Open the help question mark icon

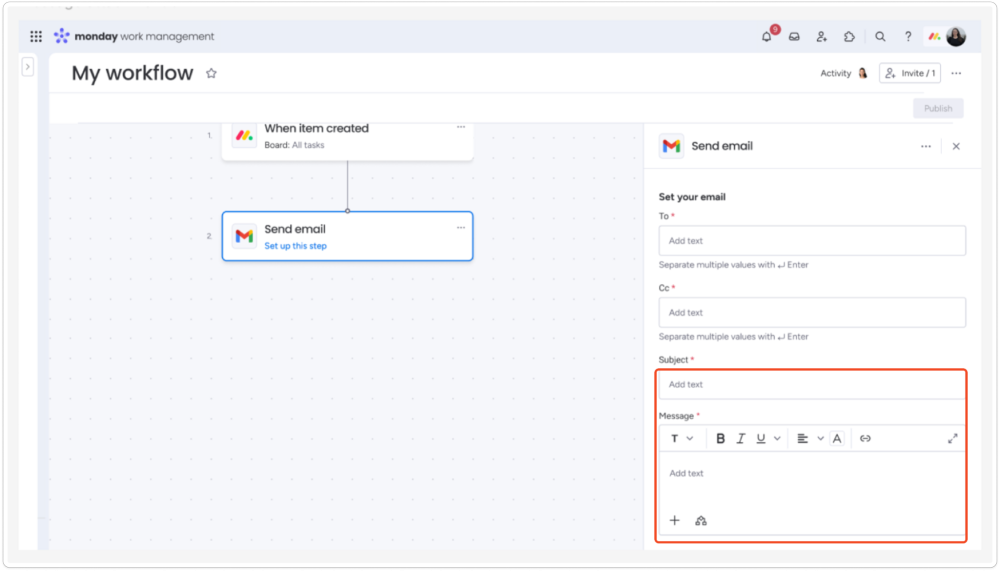click(908, 37)
